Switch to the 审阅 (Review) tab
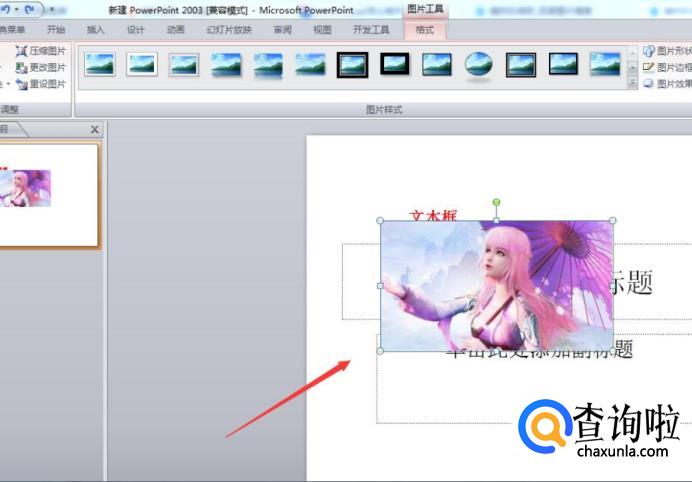Image resolution: width=692 pixels, height=482 pixels. pos(282,30)
